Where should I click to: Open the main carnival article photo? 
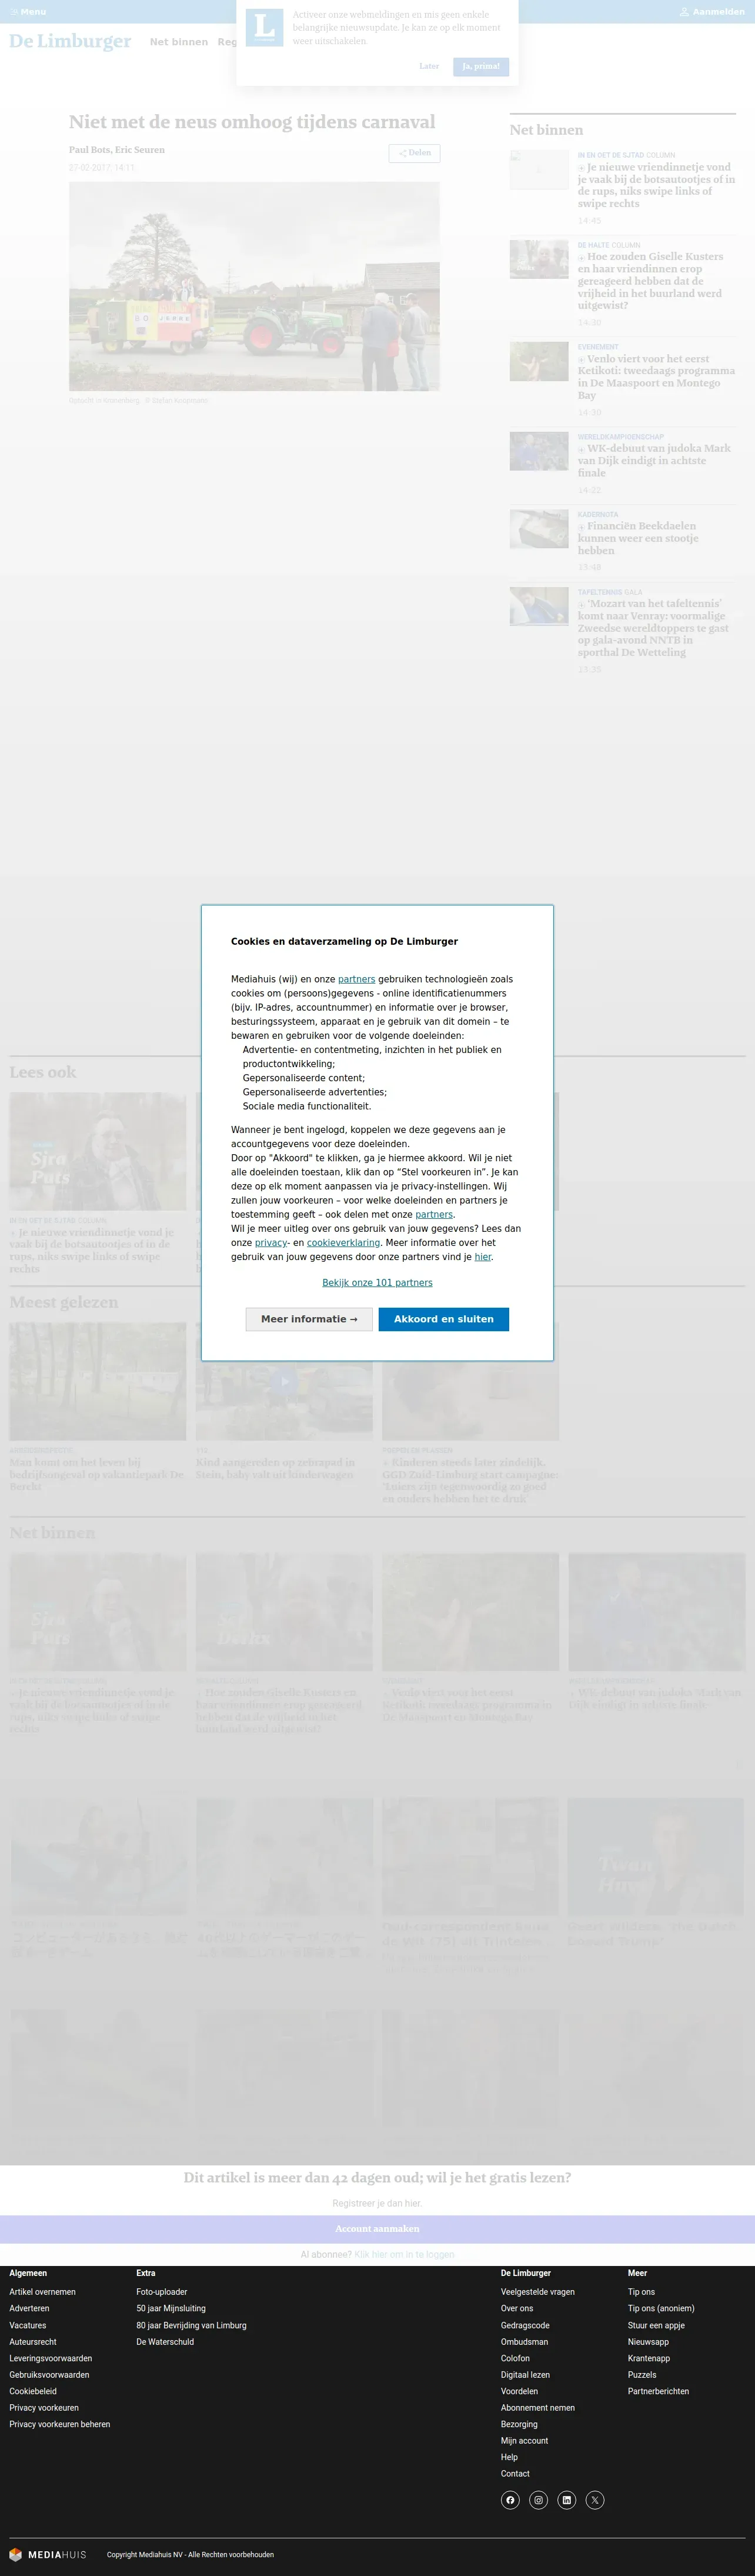(x=254, y=286)
